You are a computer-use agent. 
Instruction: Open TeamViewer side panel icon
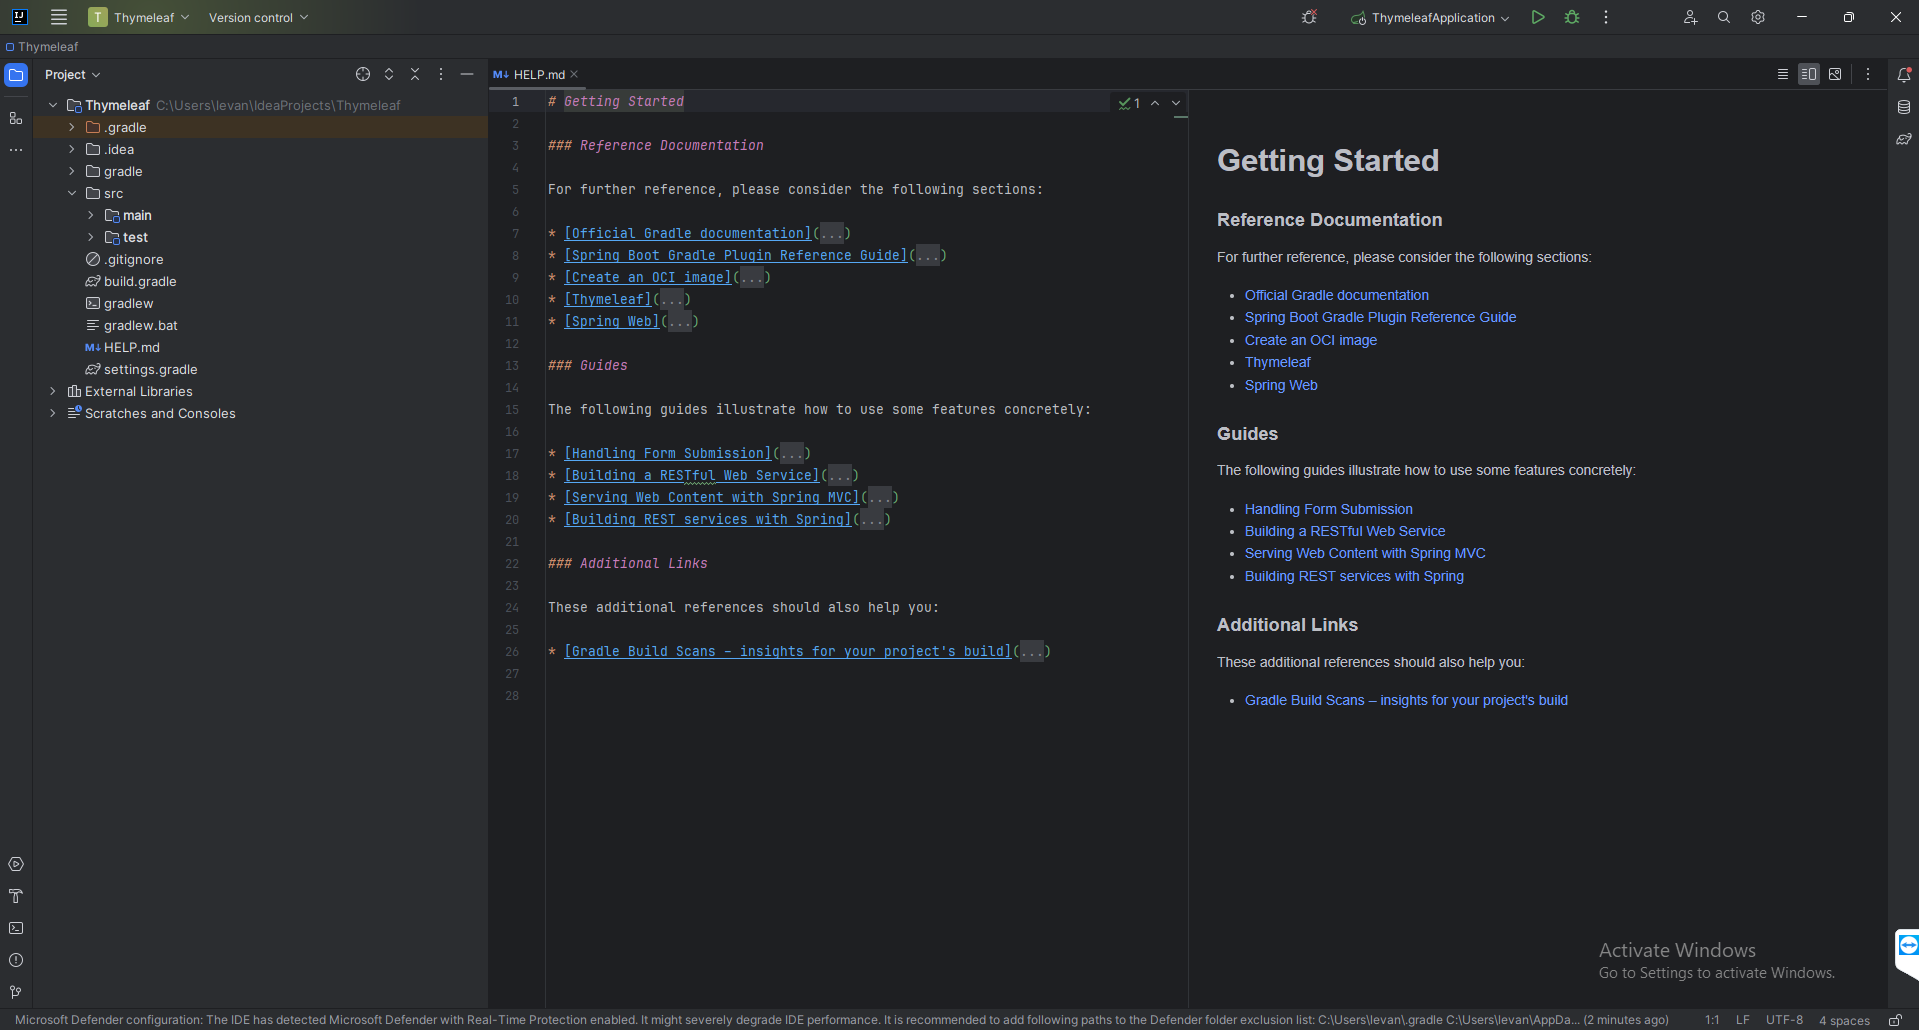coord(1908,945)
